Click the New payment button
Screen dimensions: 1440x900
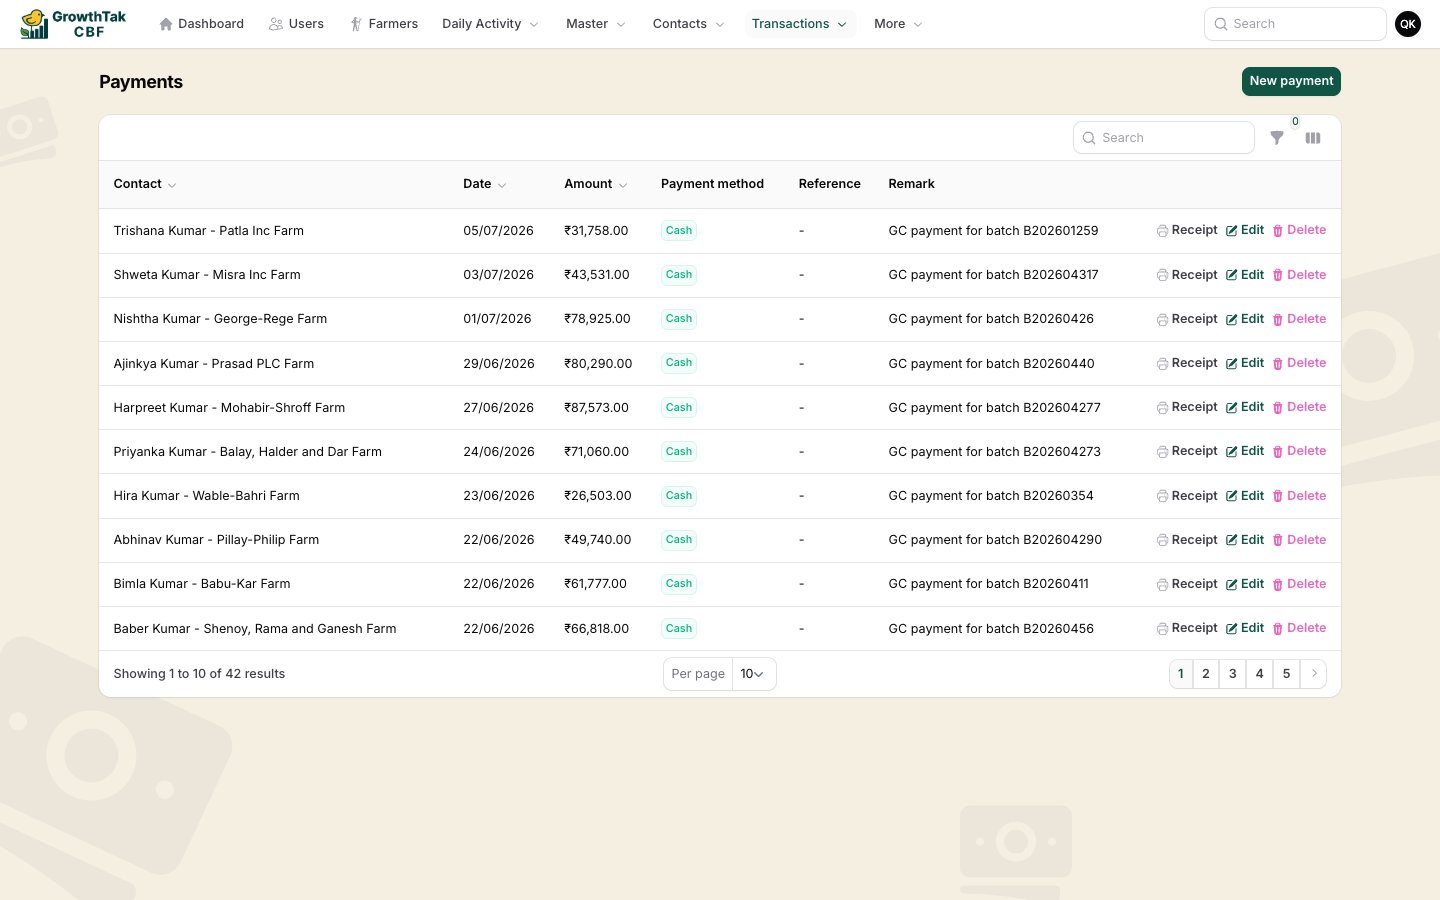1291,81
